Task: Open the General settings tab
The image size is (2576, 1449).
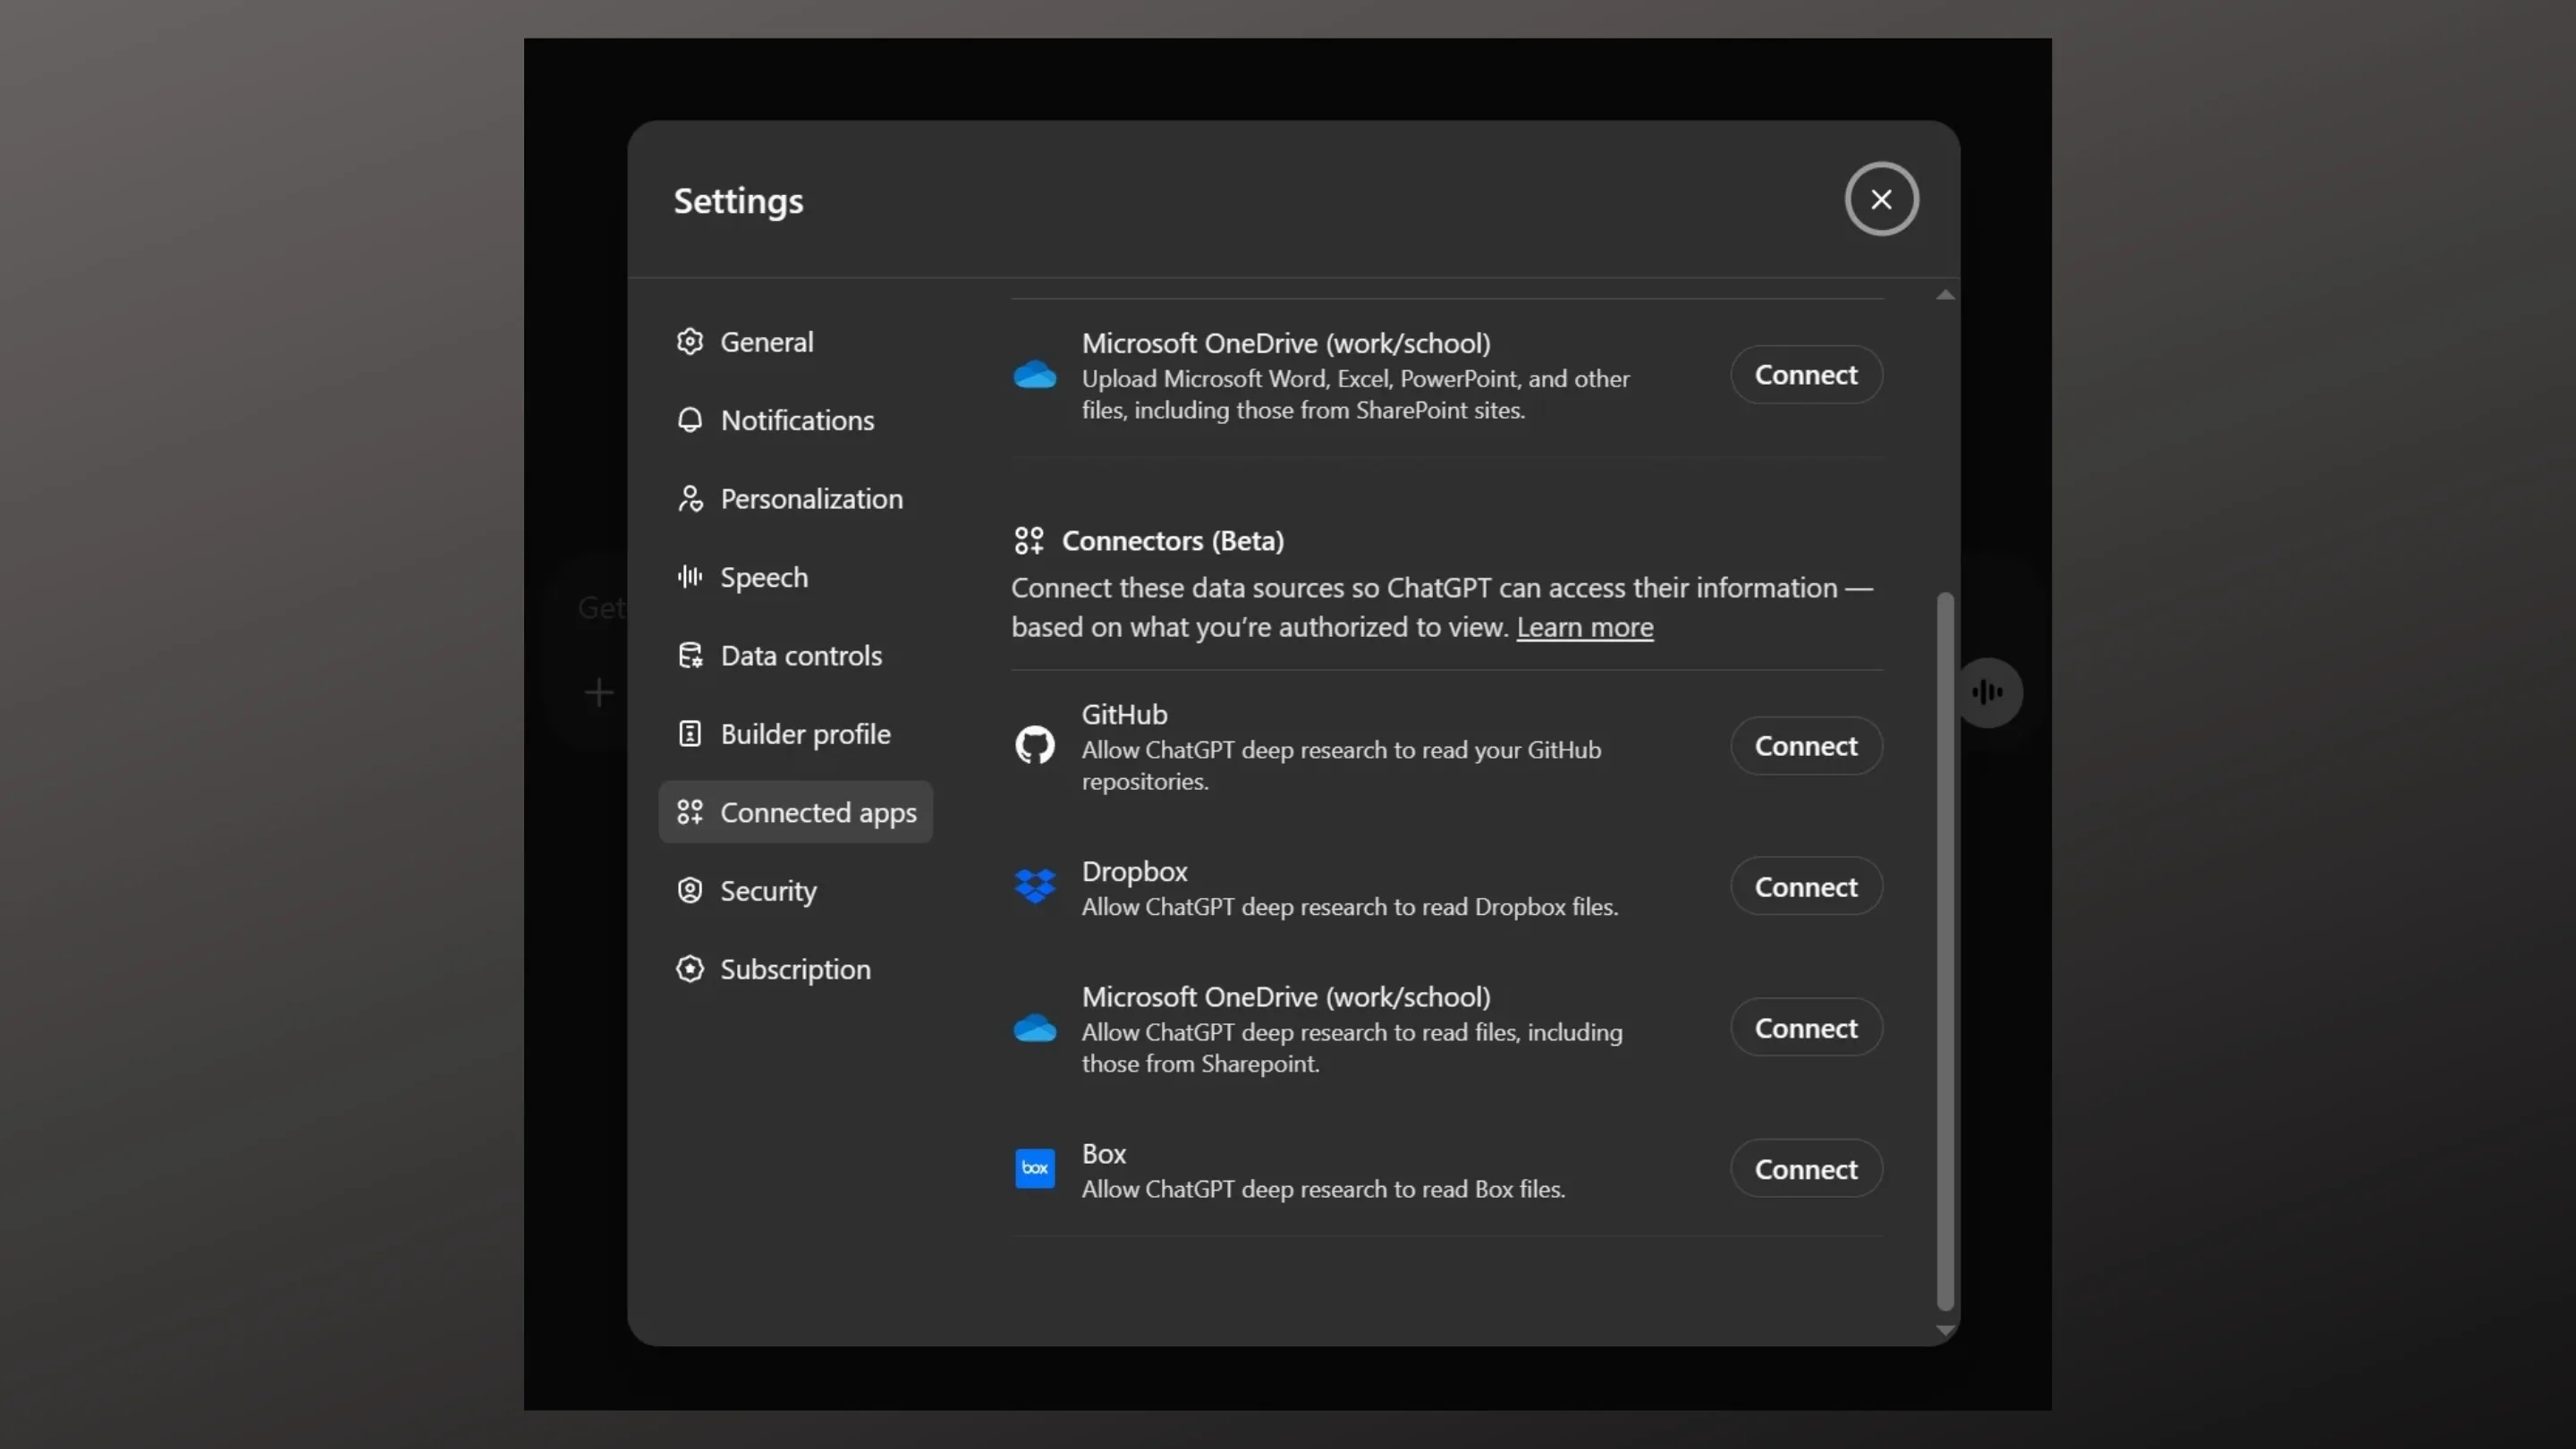Action: [x=795, y=342]
